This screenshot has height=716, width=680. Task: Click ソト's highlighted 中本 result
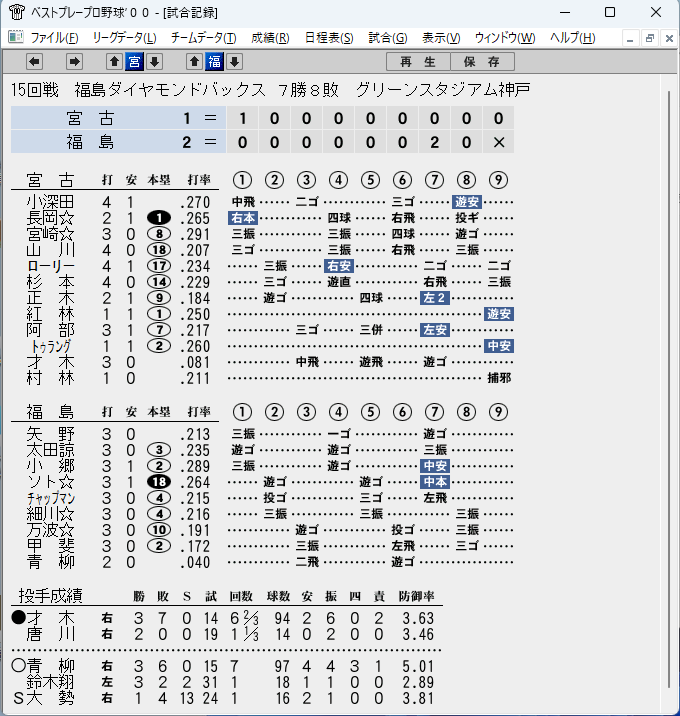[x=435, y=482]
